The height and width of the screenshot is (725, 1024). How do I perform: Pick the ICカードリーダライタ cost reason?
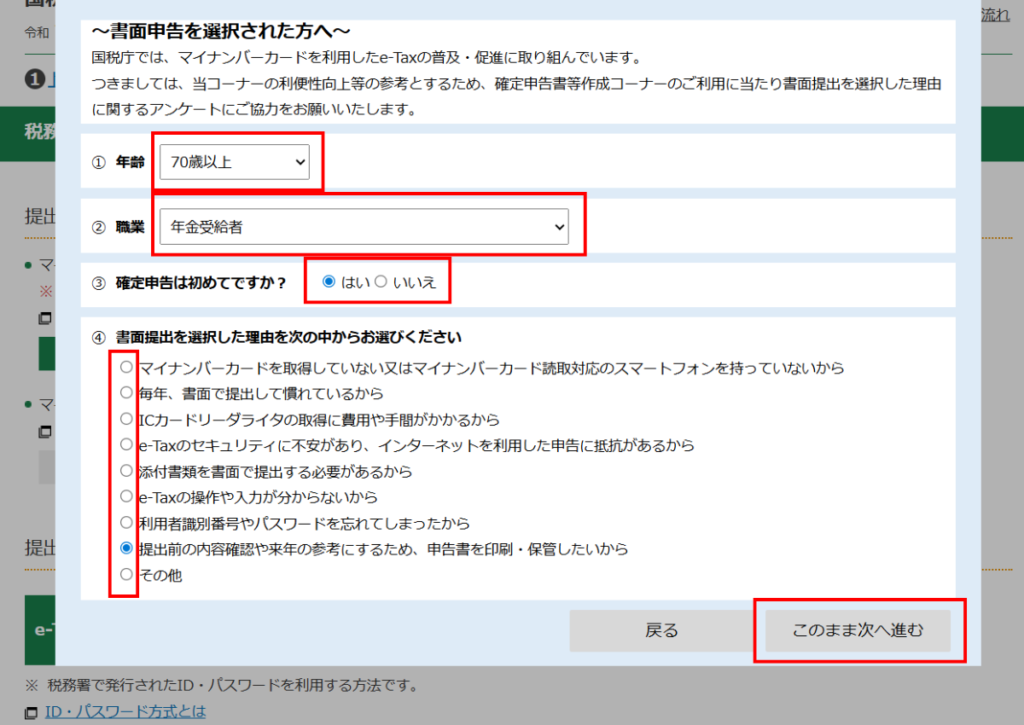click(126, 419)
